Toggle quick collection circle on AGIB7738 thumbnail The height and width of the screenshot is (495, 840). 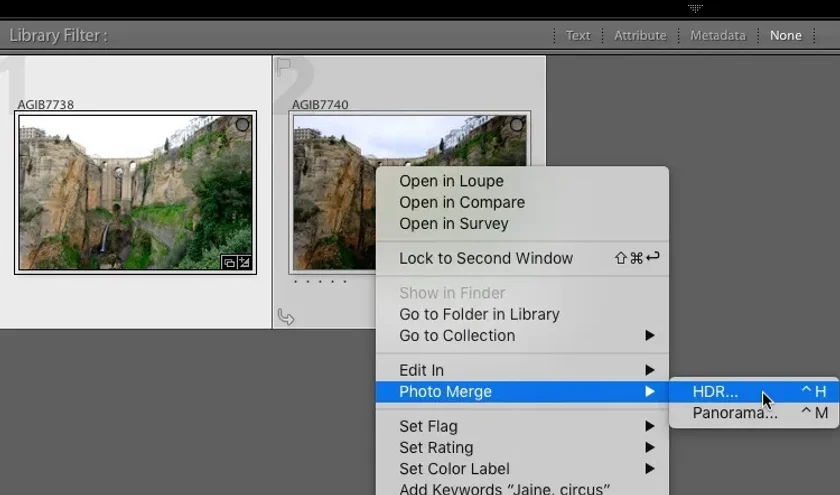[242, 125]
